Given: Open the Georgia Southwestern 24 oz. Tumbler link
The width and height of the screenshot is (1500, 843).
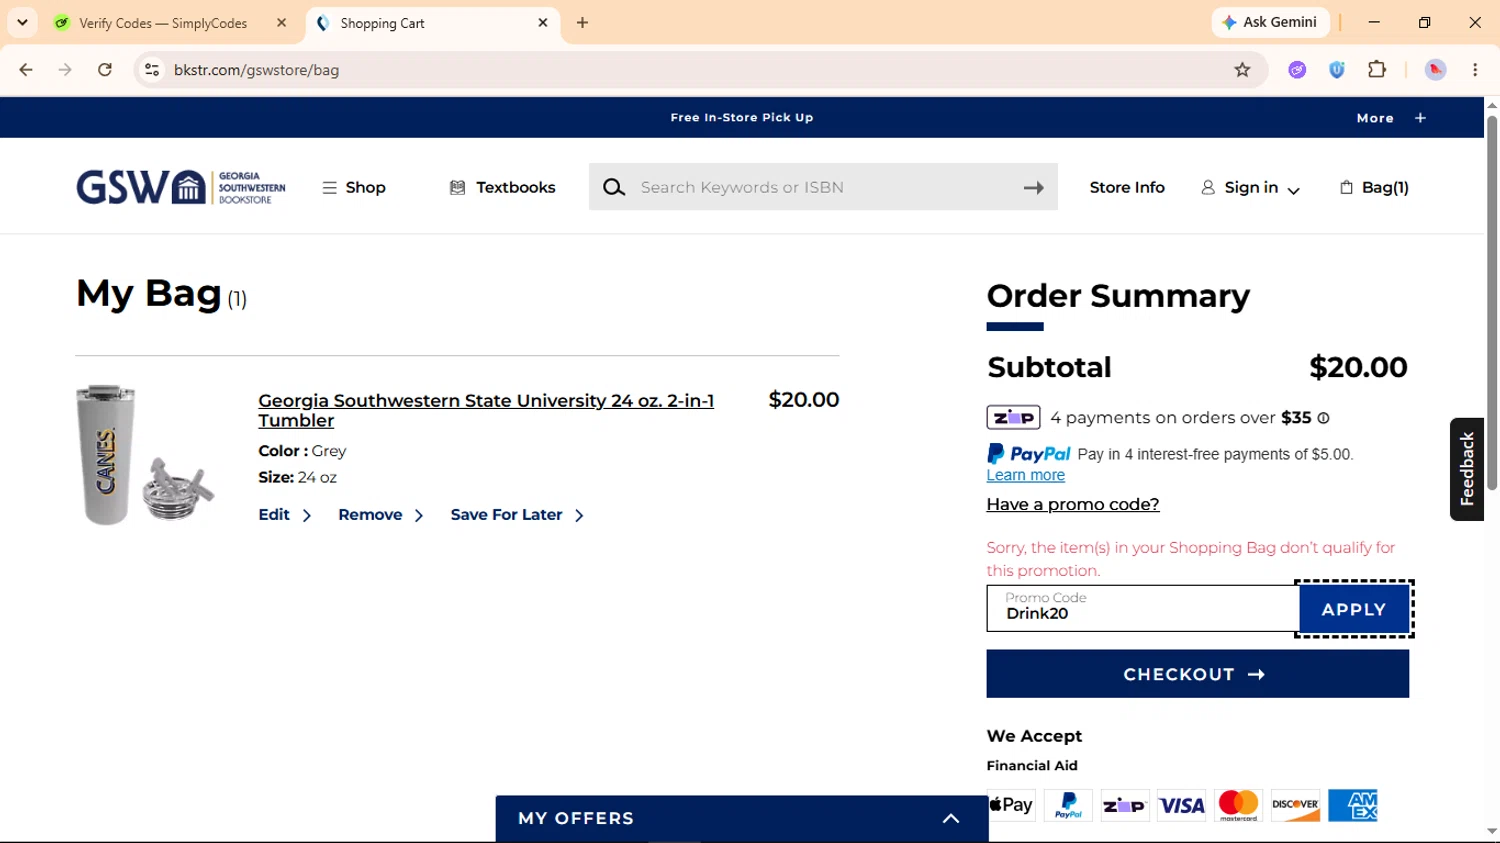Looking at the screenshot, I should pos(486,410).
